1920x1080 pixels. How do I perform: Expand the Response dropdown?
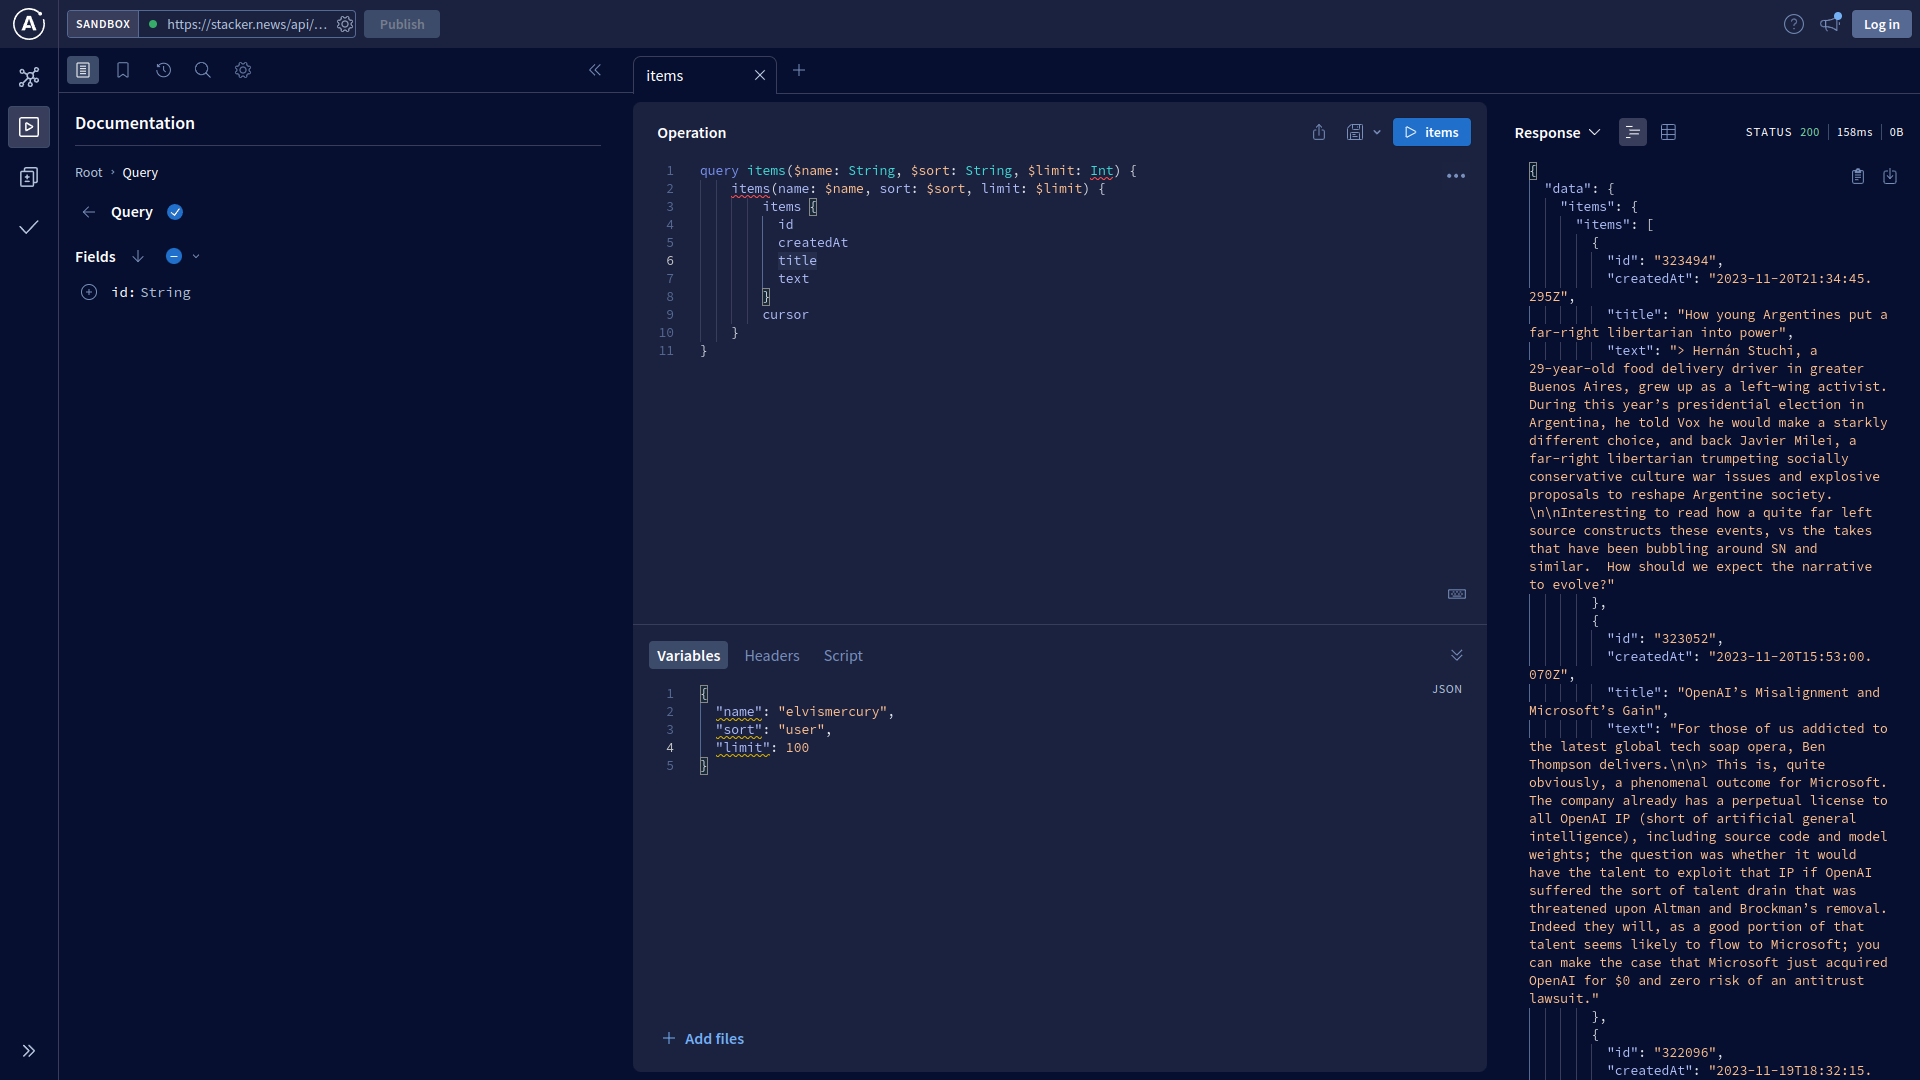point(1557,132)
